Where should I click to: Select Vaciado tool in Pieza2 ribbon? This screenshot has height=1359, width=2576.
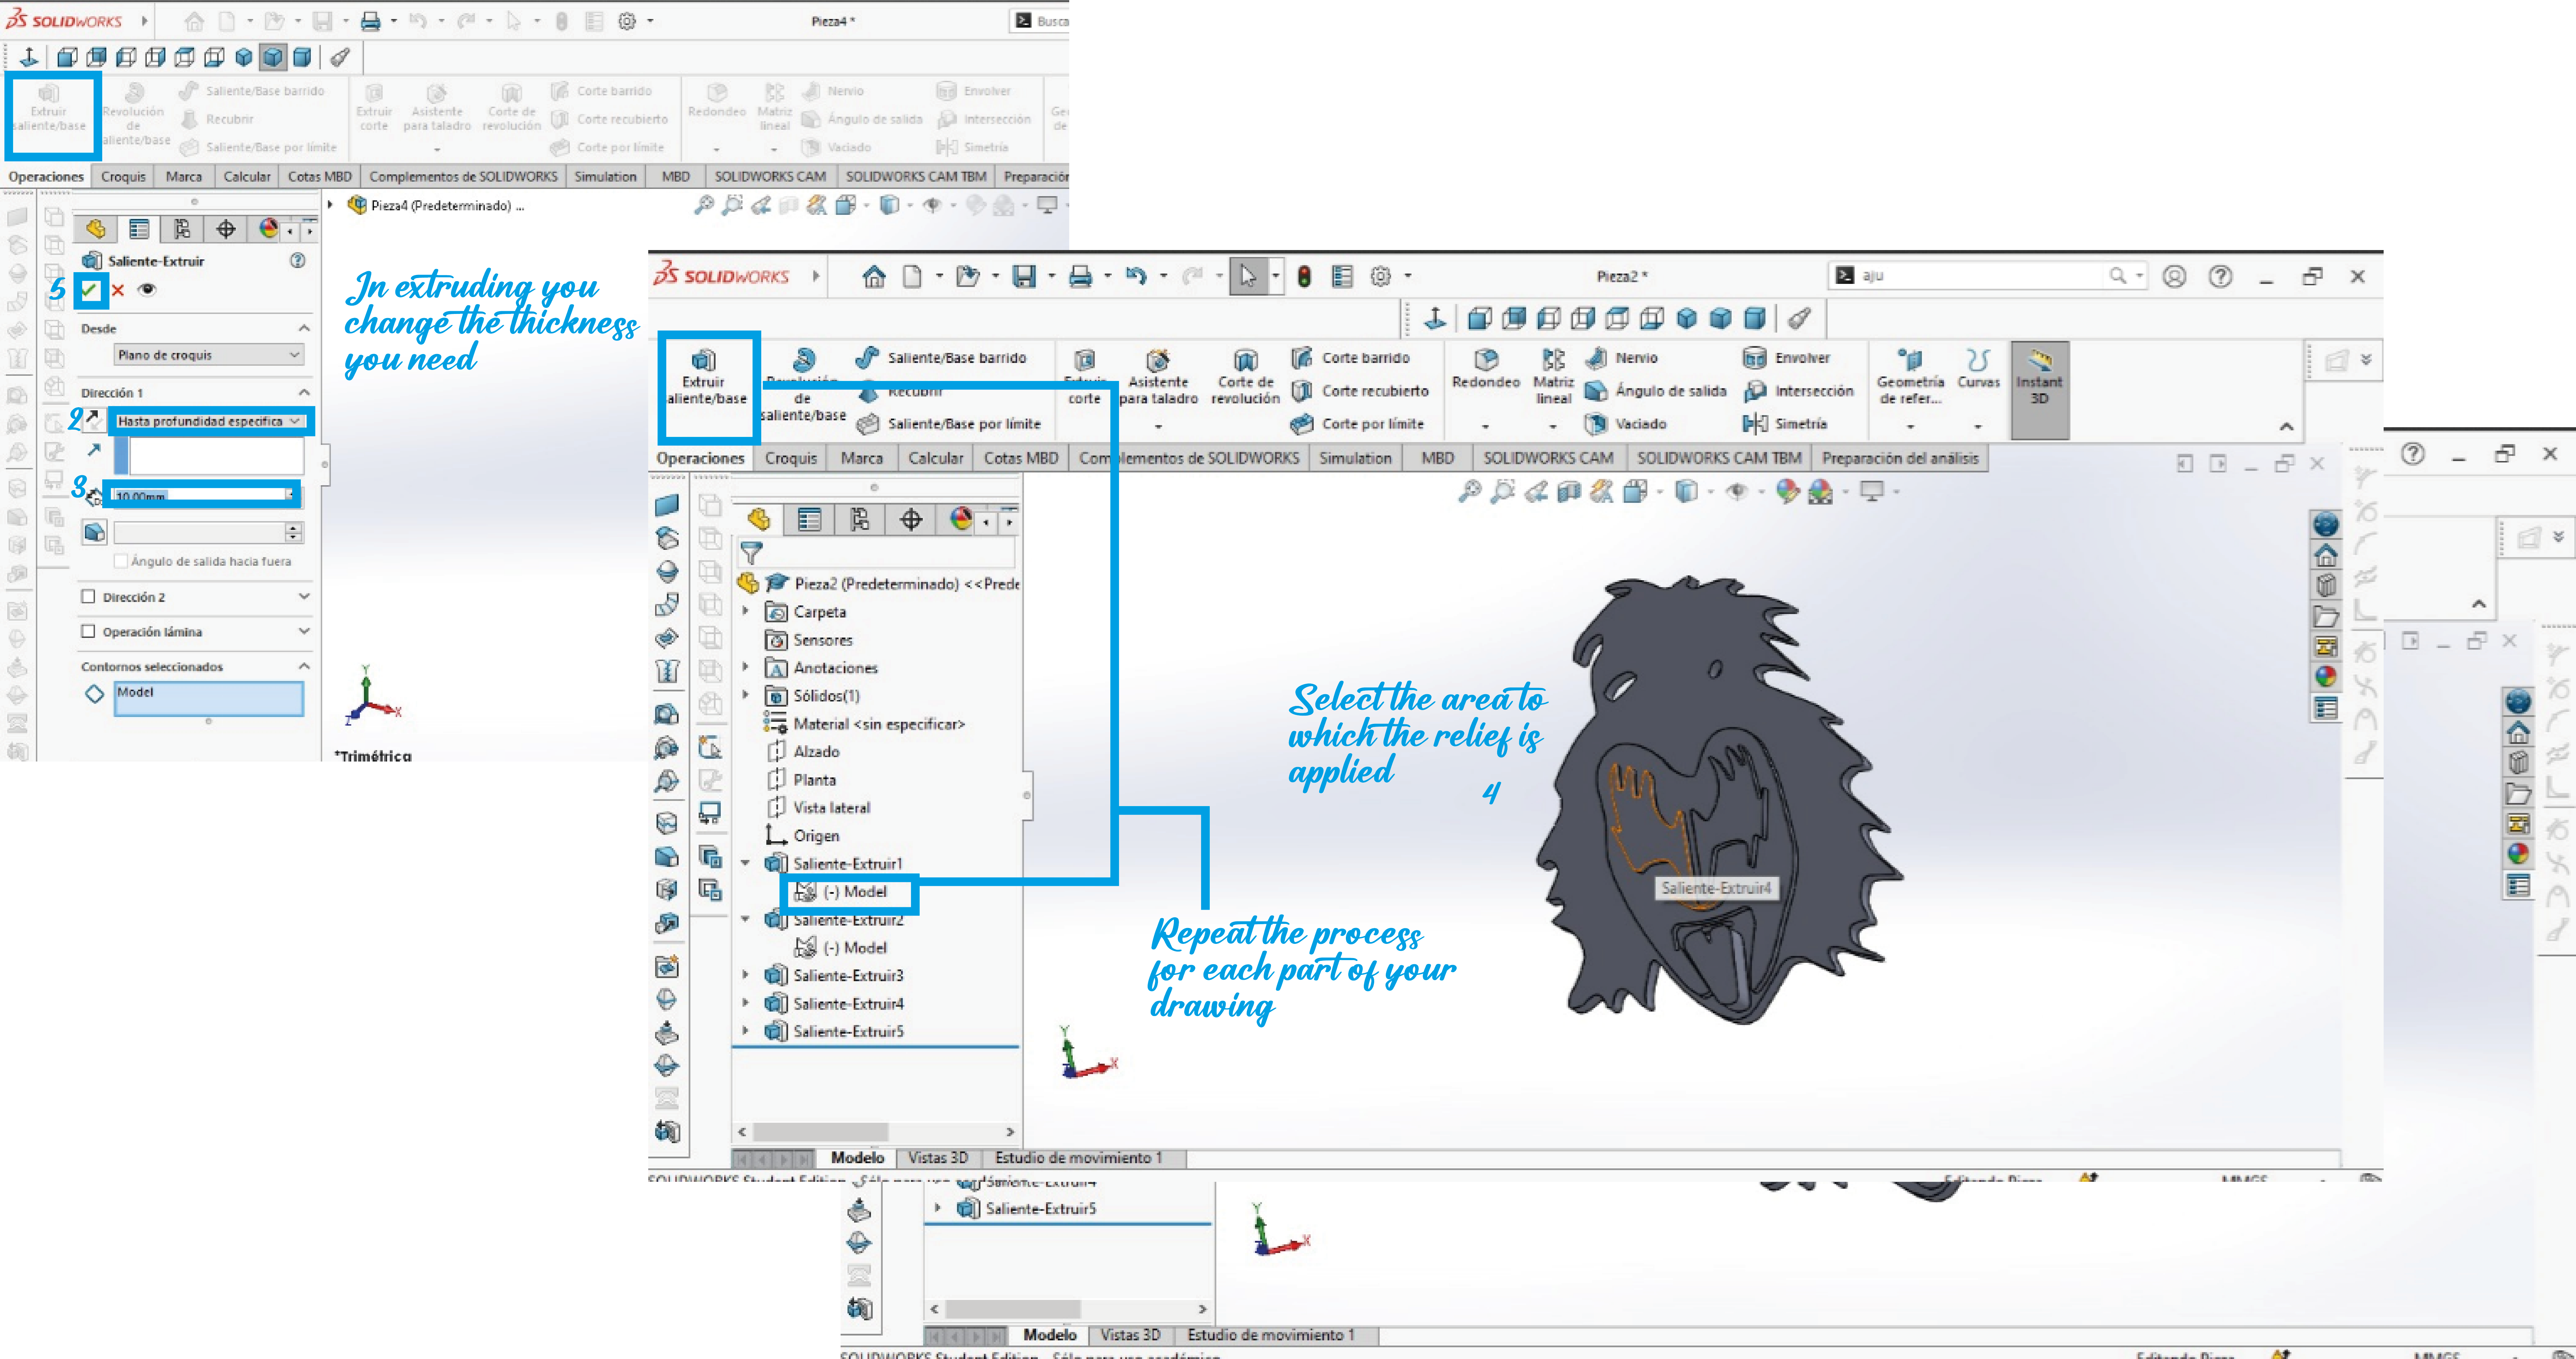pos(1626,424)
